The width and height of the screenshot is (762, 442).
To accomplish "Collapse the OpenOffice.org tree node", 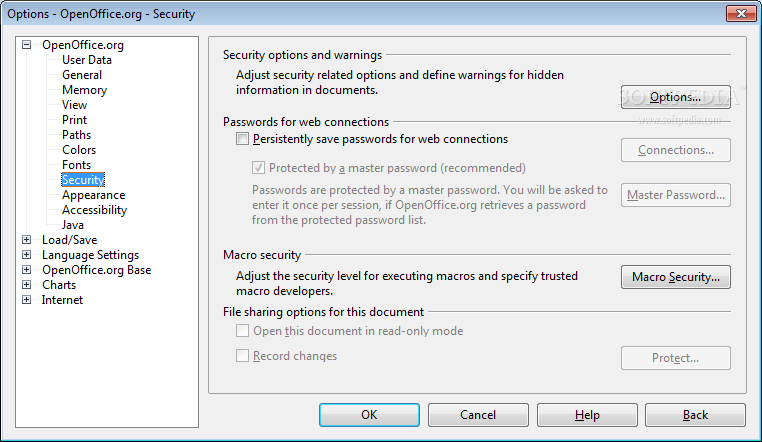I will (x=27, y=45).
